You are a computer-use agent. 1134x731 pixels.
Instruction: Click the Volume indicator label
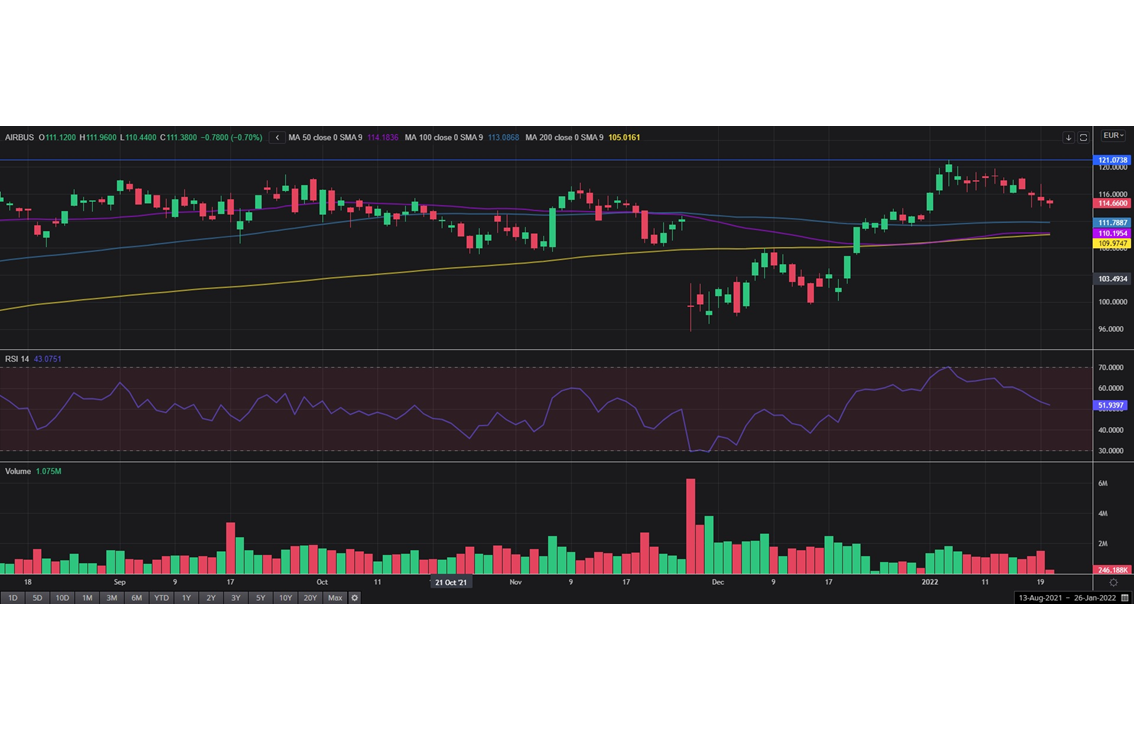click(18, 471)
